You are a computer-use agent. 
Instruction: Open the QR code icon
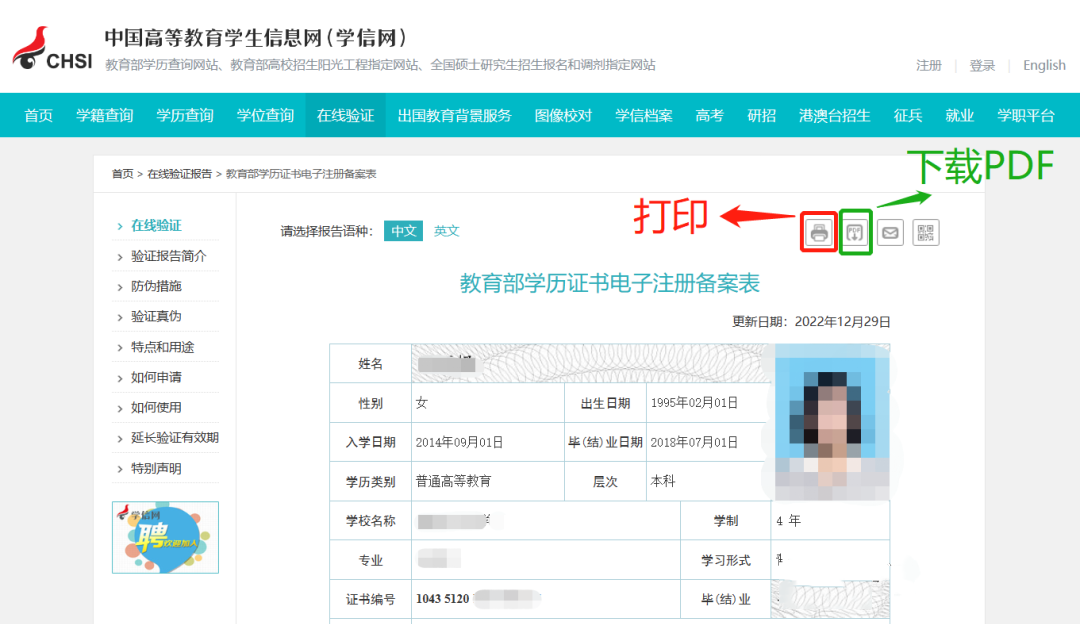point(925,231)
